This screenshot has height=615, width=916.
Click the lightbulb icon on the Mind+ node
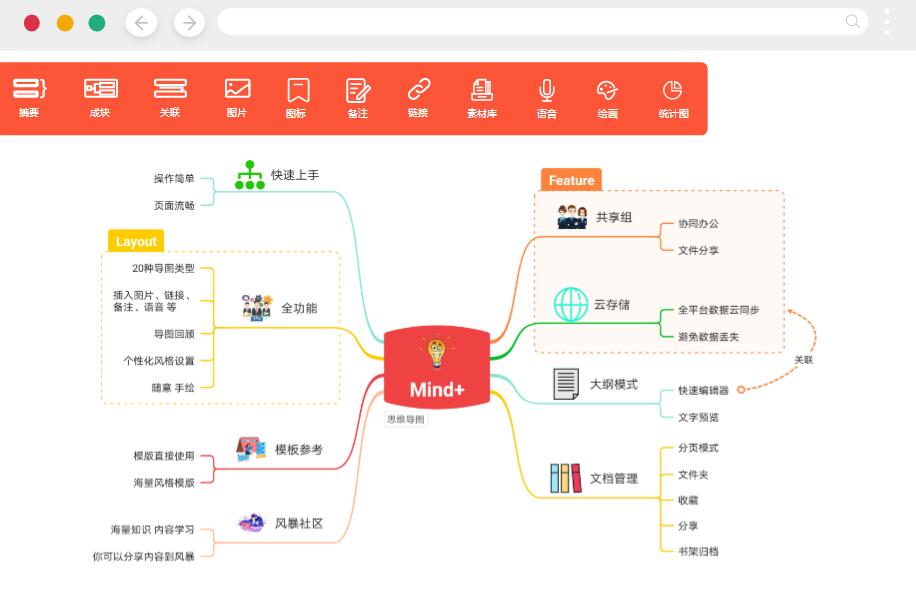point(436,352)
